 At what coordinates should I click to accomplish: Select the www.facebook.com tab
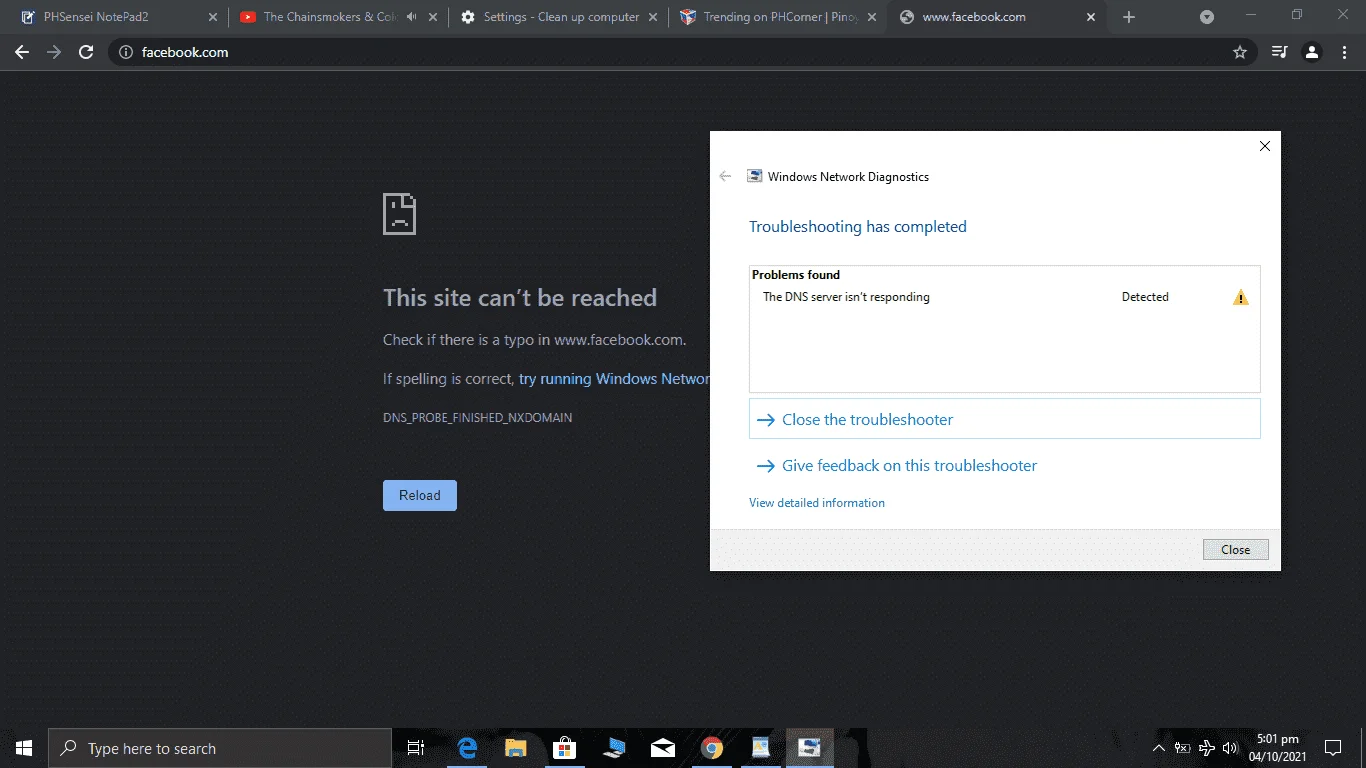point(998,17)
